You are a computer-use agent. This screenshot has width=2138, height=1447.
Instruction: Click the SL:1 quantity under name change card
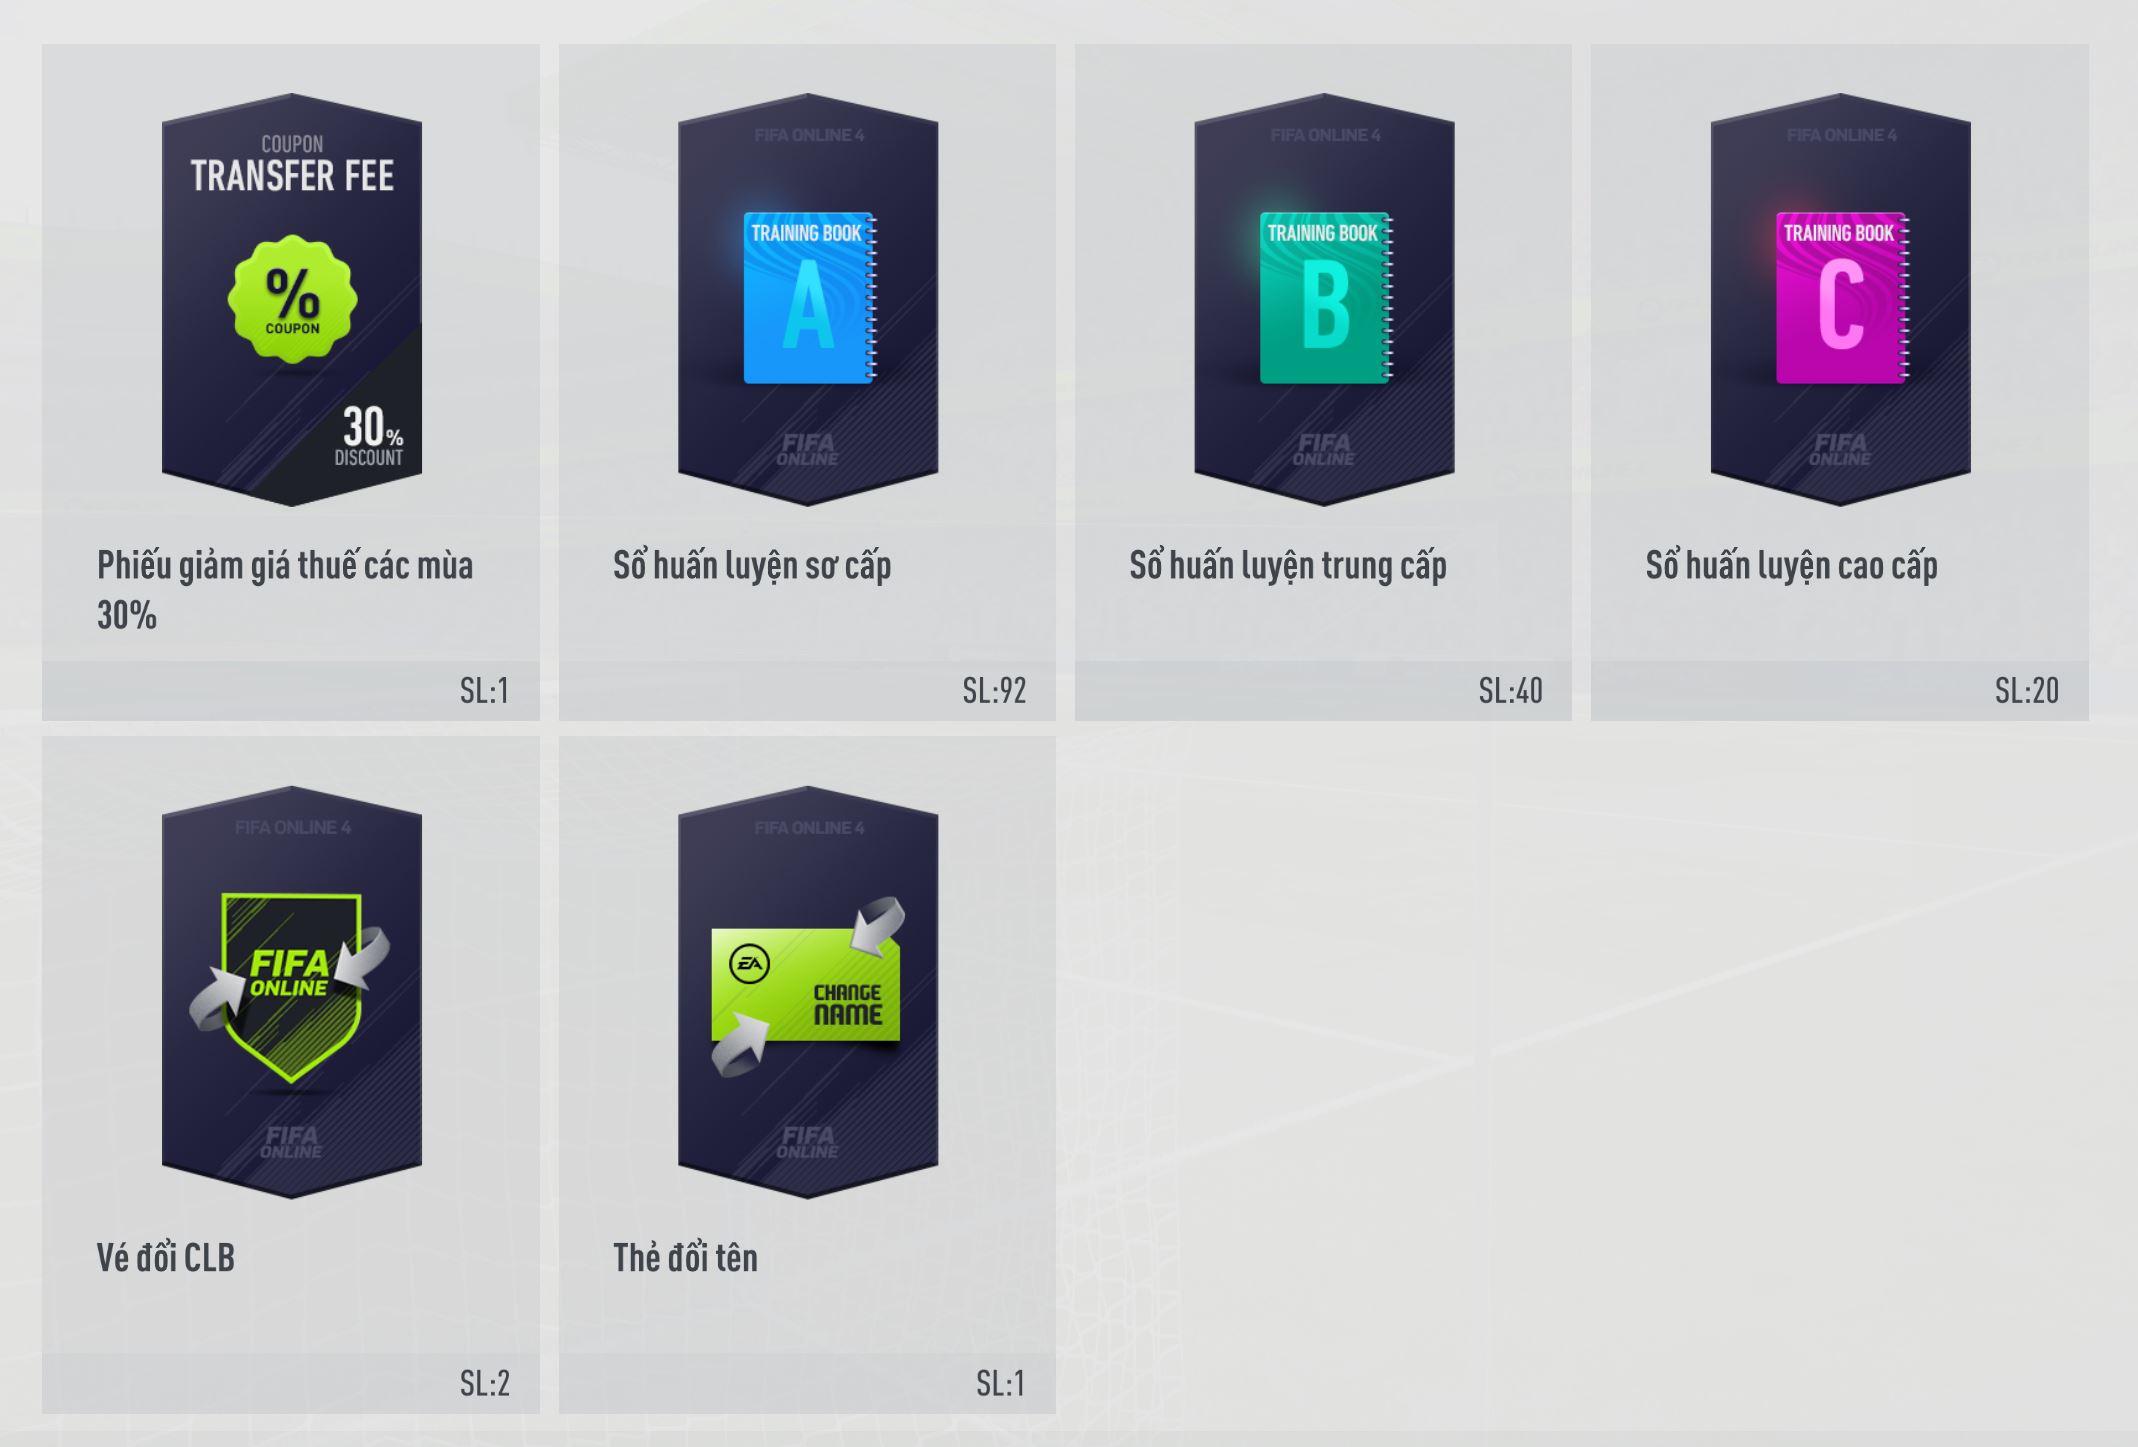pyautogui.click(x=1001, y=1384)
